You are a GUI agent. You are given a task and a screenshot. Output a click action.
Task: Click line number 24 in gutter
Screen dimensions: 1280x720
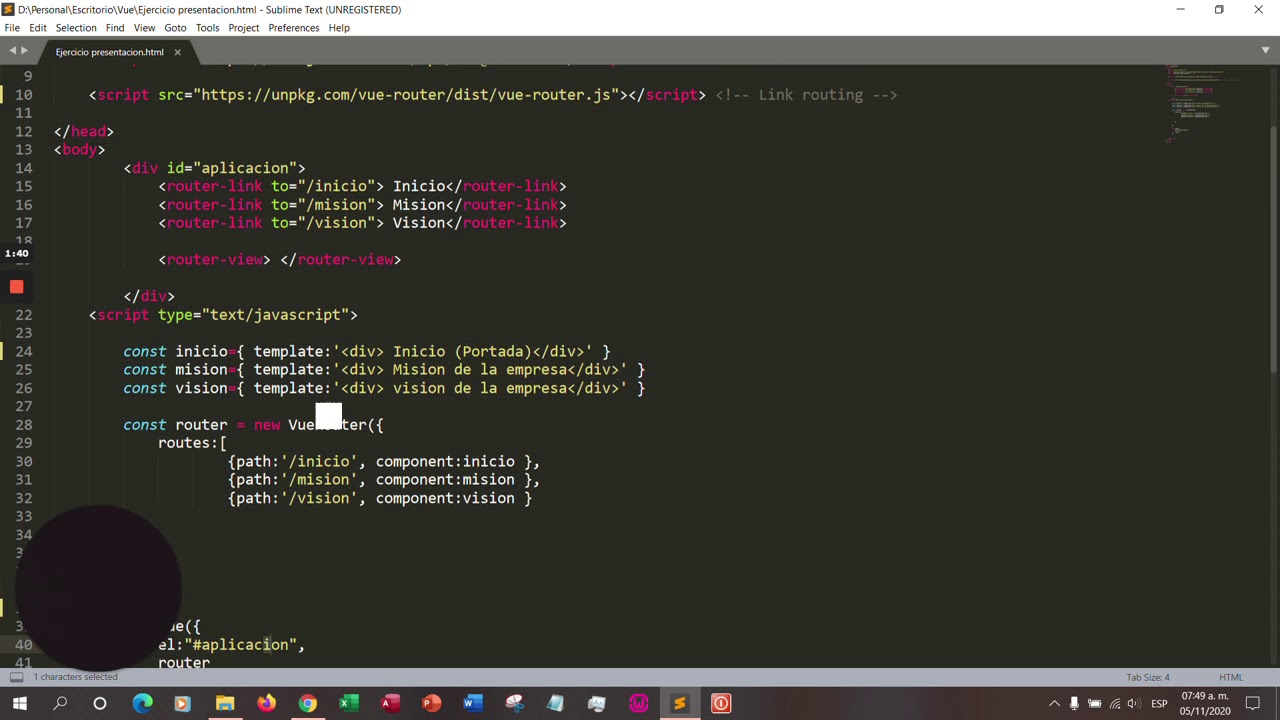(23, 351)
